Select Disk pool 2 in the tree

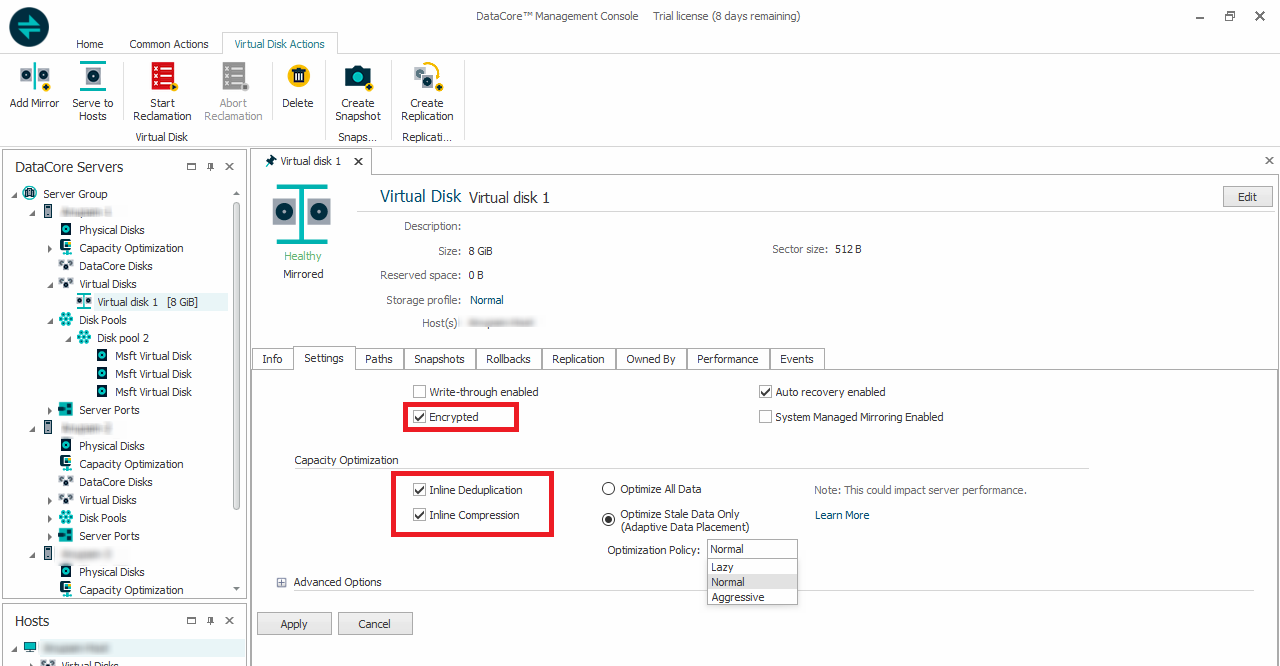(x=123, y=338)
